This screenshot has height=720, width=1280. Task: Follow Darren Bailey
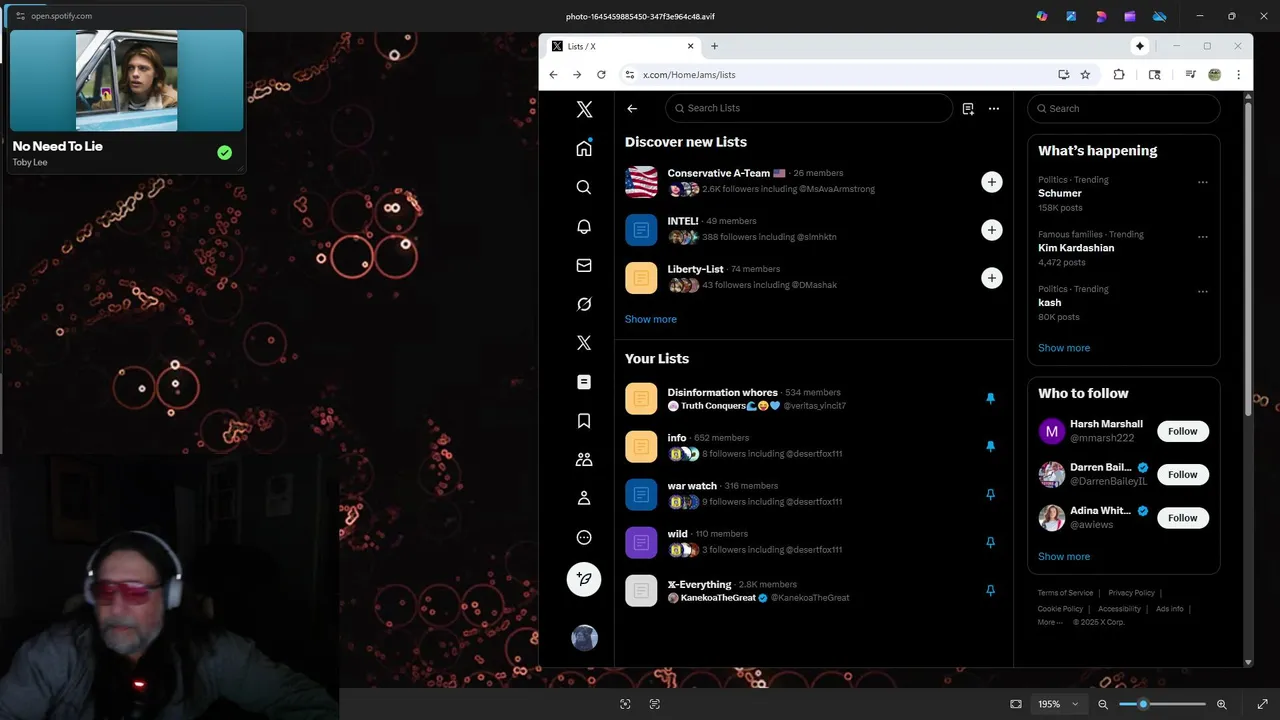coord(1183,474)
